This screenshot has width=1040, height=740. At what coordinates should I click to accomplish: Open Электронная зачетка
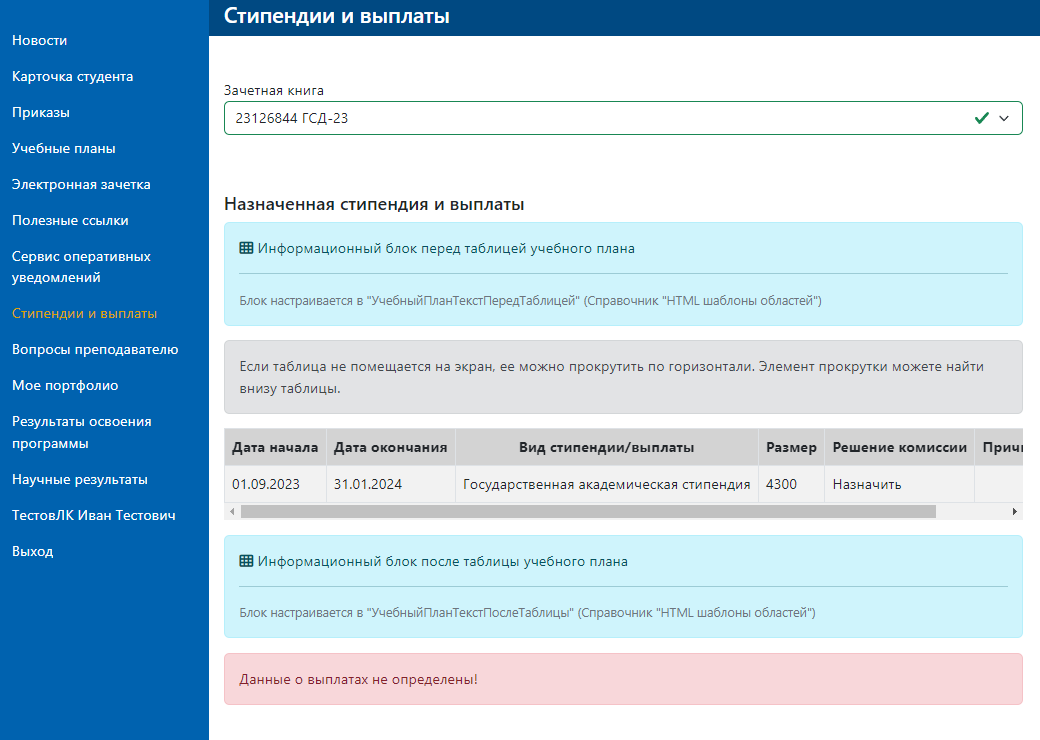pos(81,185)
